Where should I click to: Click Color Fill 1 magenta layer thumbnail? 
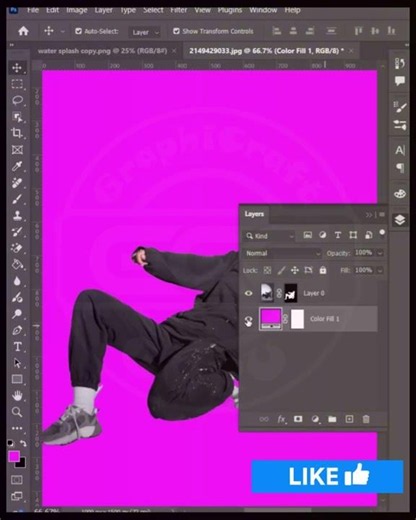coord(270,319)
